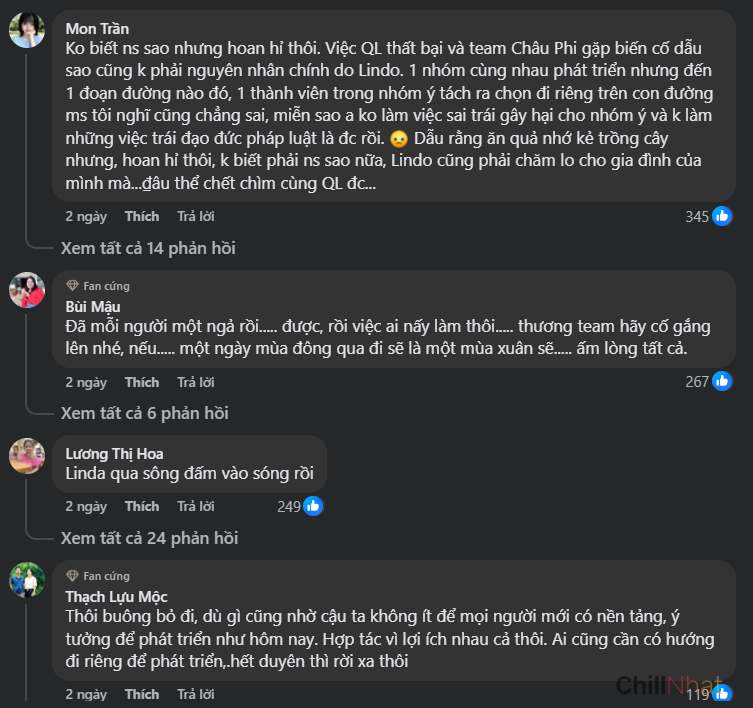
Task: Reply to Mon Trần's comment
Action: point(196,216)
